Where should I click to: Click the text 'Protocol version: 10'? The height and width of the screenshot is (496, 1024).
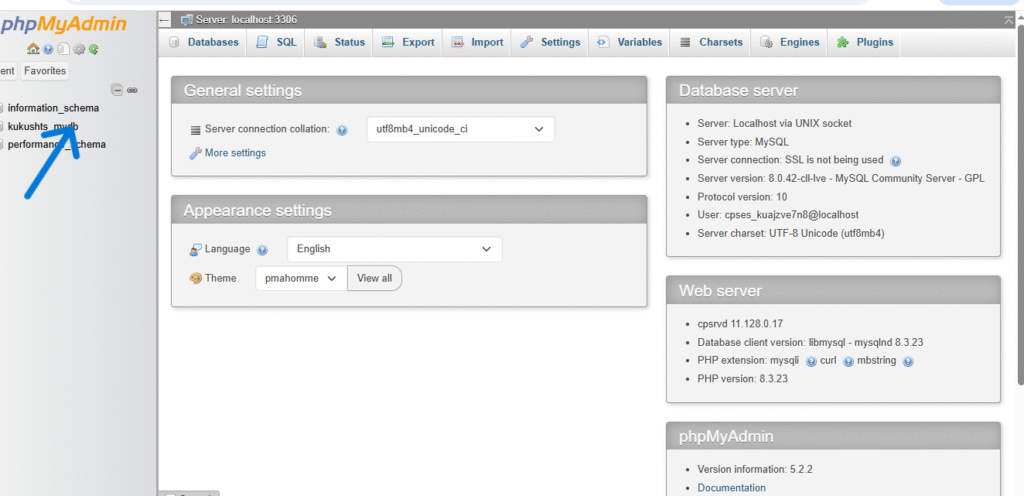coord(743,196)
